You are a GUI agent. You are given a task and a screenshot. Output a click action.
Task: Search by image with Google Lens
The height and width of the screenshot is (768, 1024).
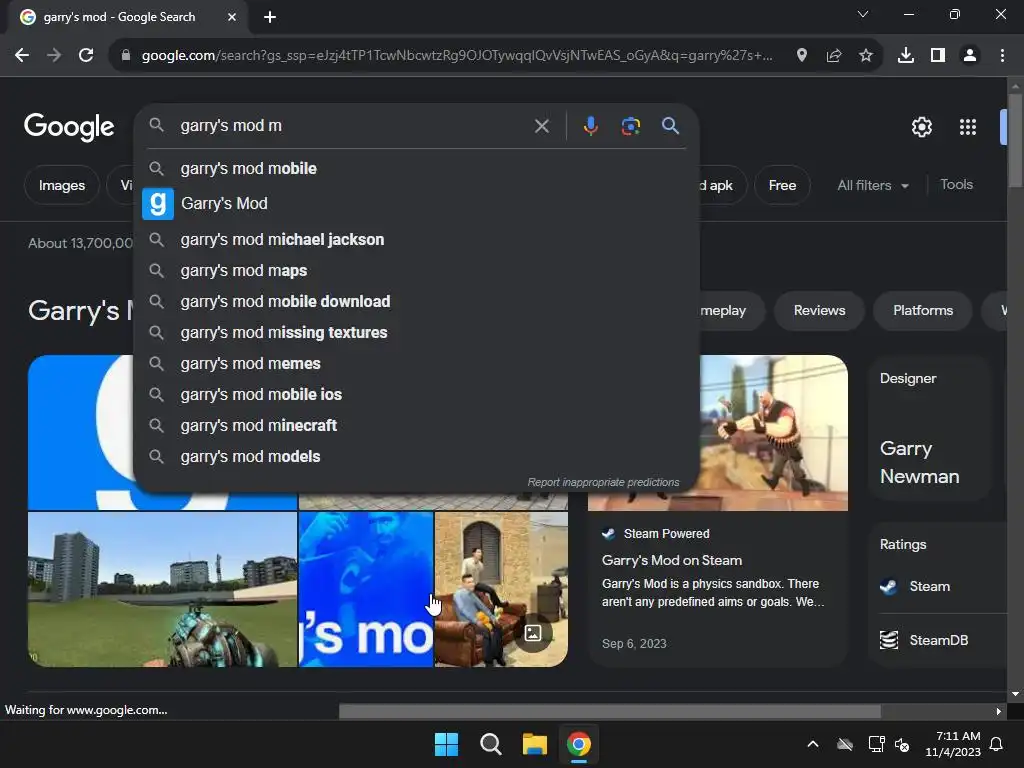pos(631,126)
